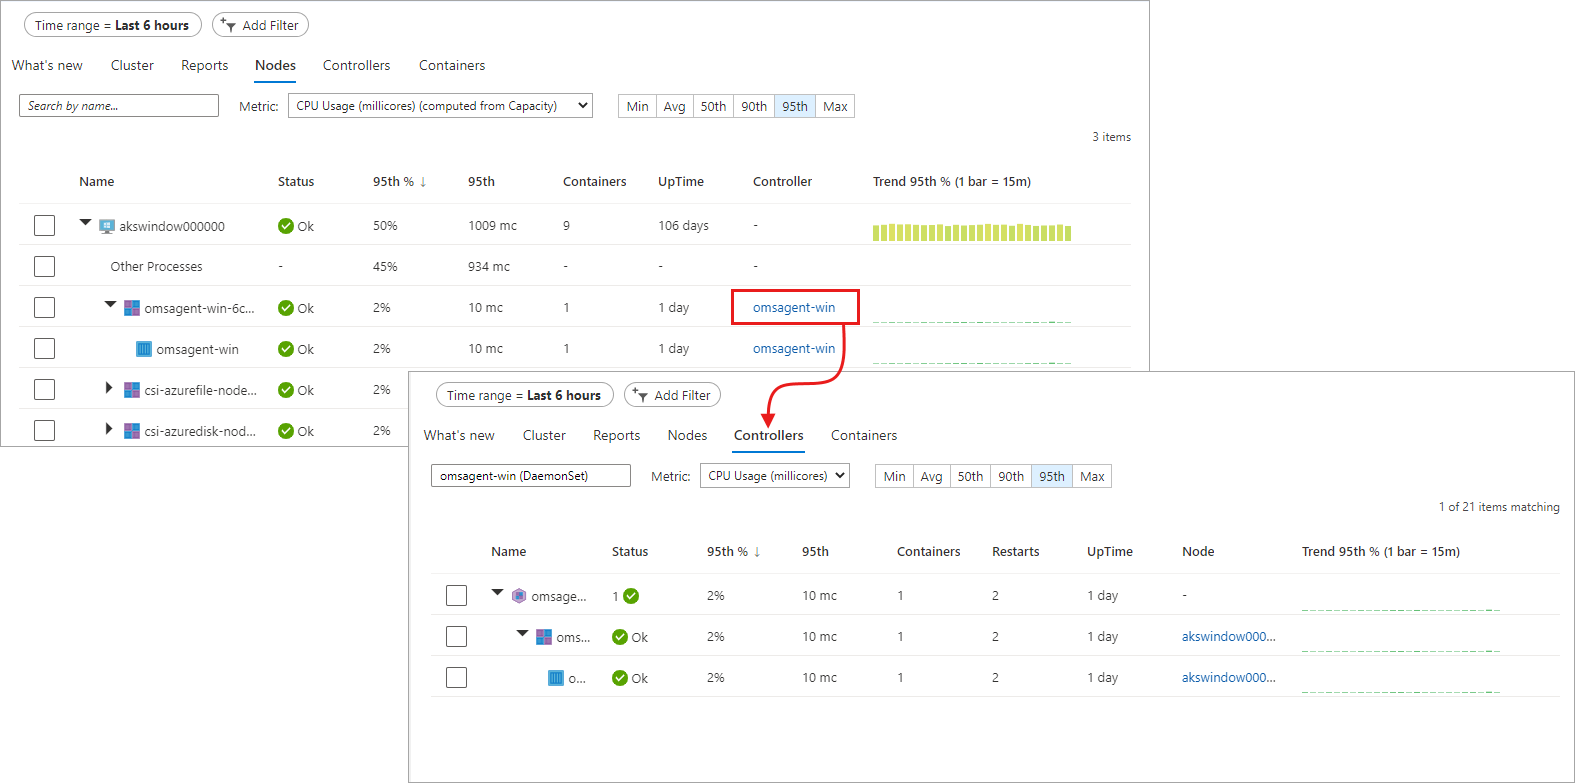Expand the csi-azuredisk-nod... row

(109, 429)
